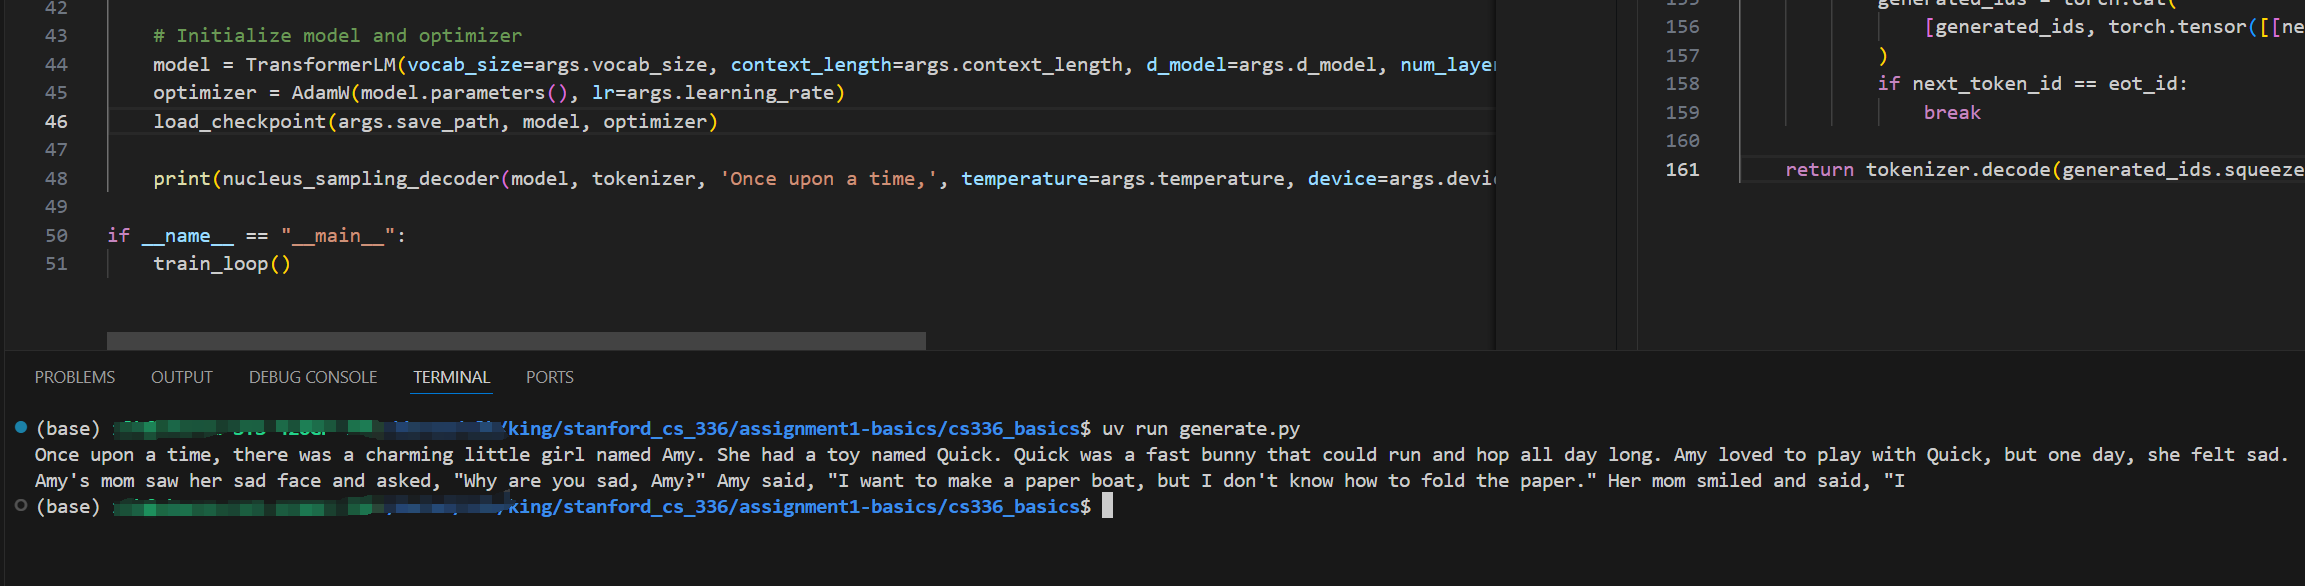2305x586 pixels.
Task: Click 'train_loop()' on line 51
Action: [x=222, y=263]
